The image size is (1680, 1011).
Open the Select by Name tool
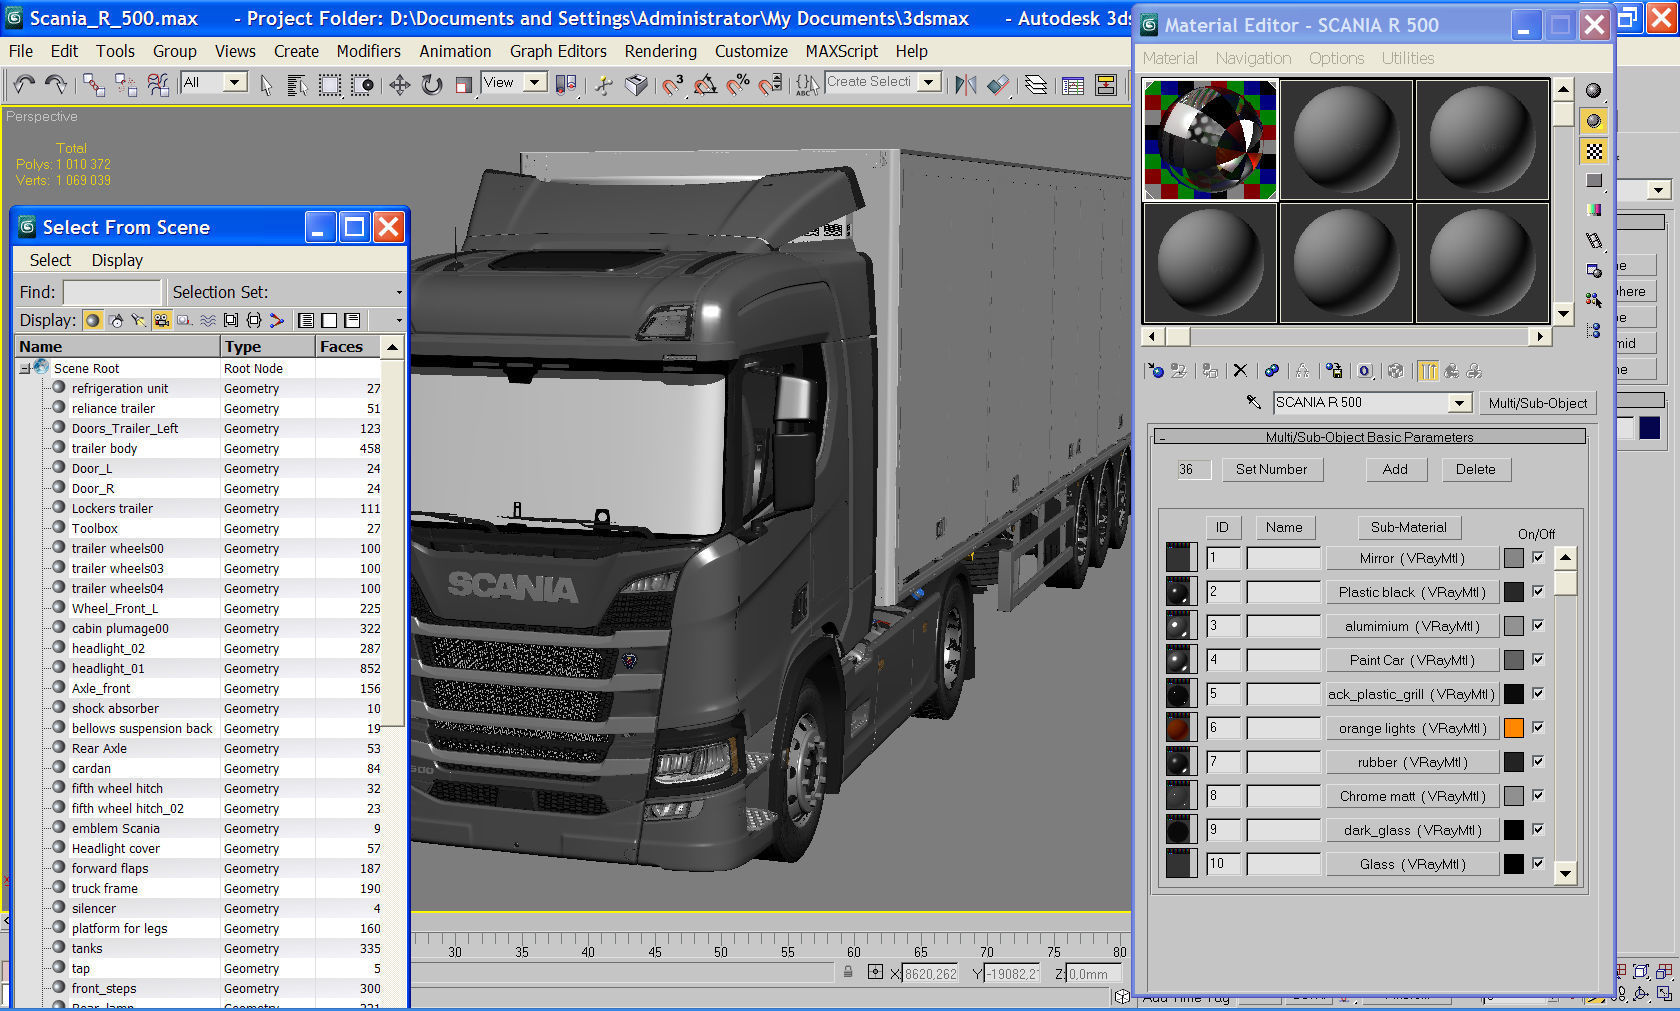(x=297, y=85)
